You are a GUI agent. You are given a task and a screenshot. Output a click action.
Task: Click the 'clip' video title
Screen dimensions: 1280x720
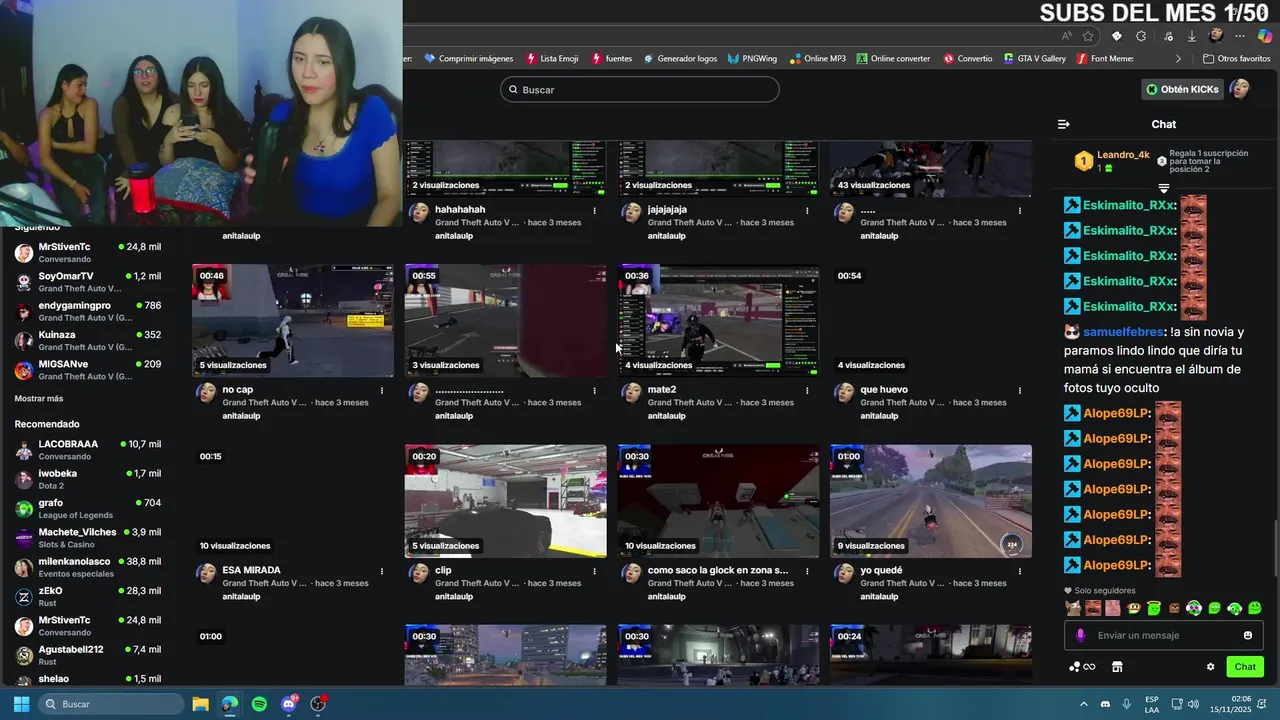point(443,571)
